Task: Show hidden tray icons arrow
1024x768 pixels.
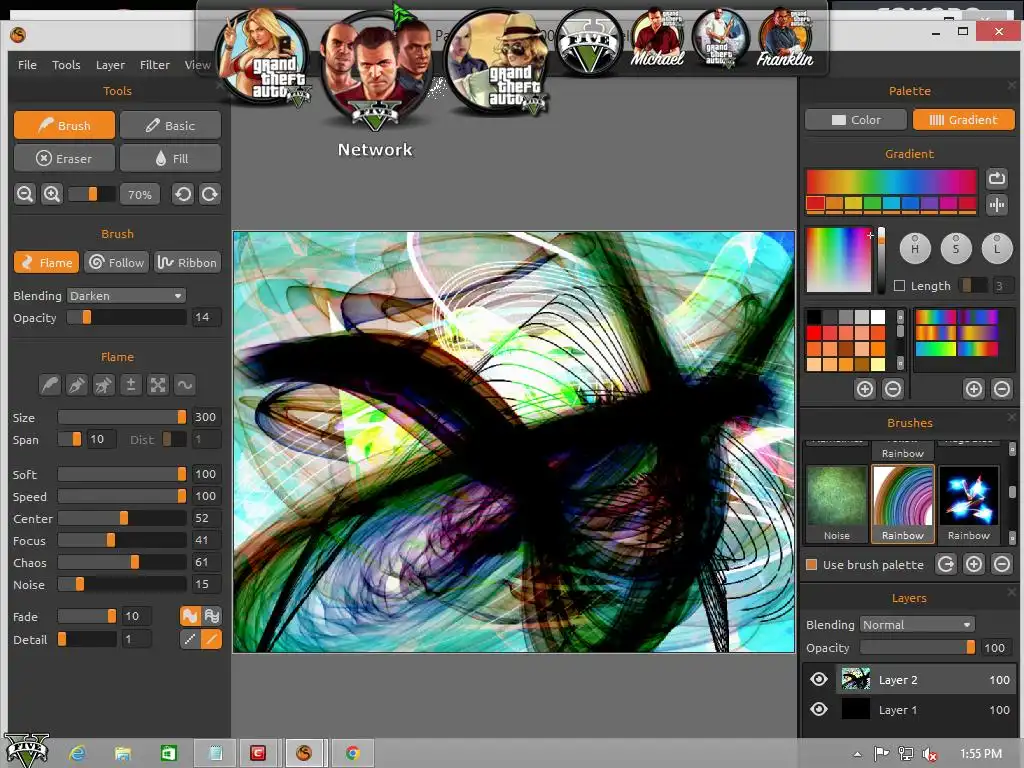Action: [x=857, y=754]
